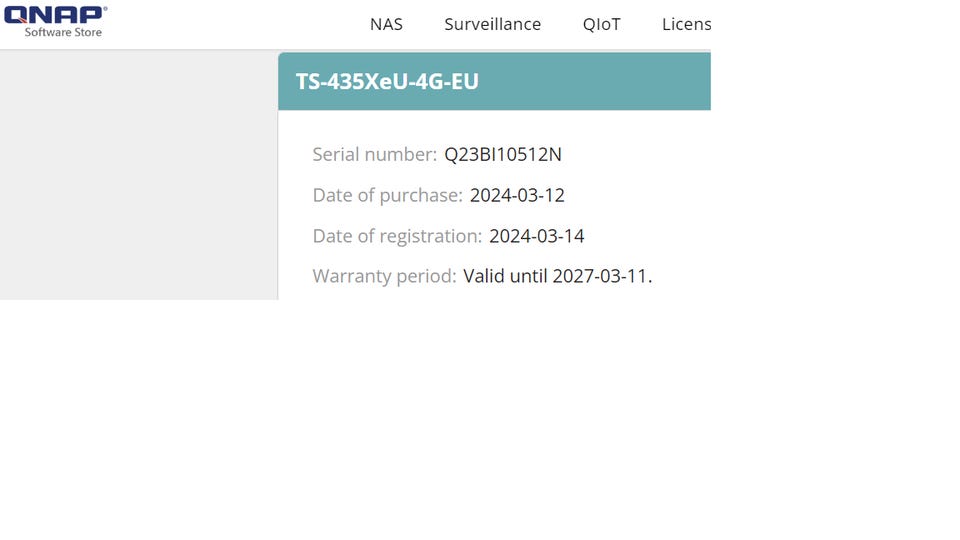Click the QNAP logo

click(x=55, y=15)
